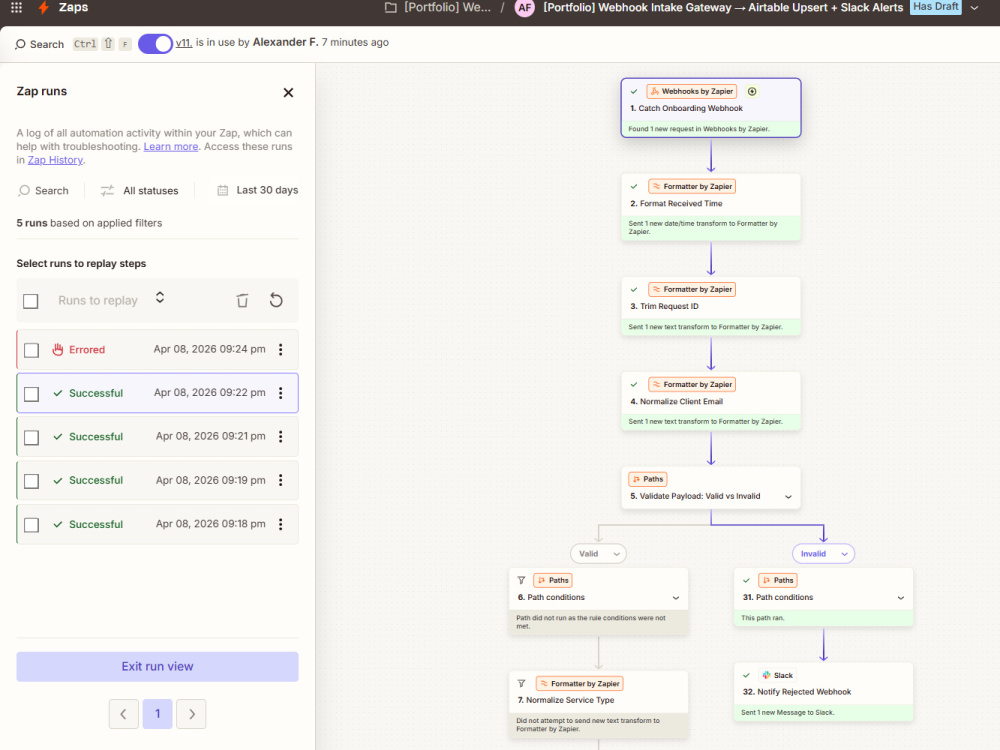Click the Paths badge on step 31

coord(778,580)
